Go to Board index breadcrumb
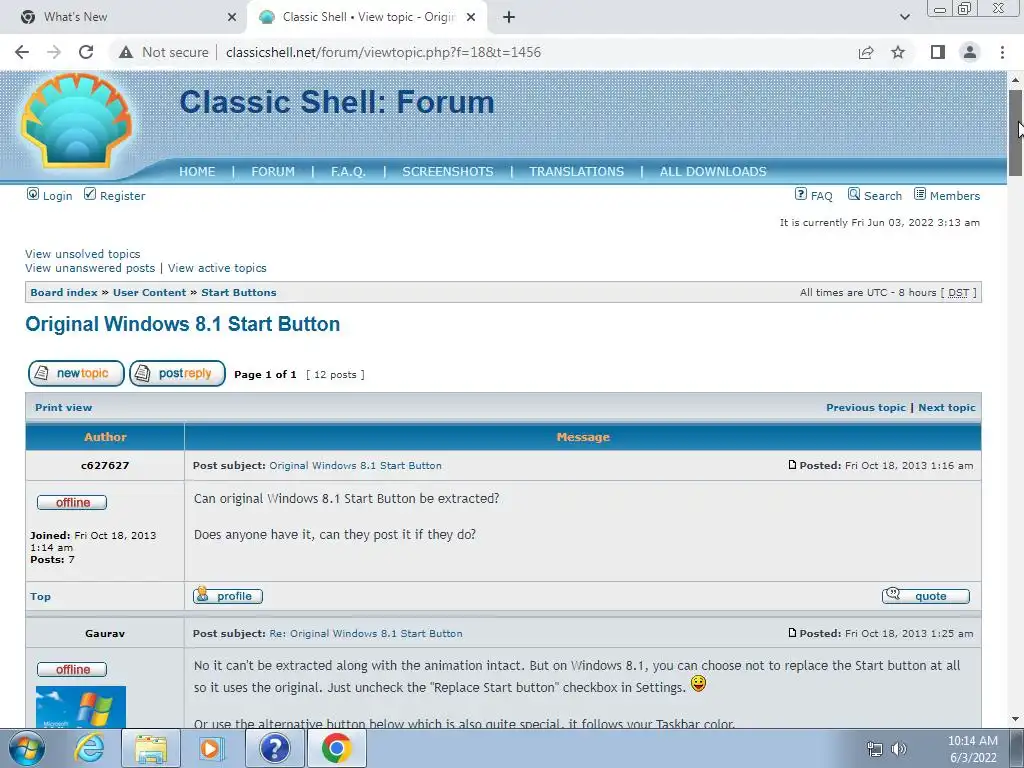 [63, 293]
